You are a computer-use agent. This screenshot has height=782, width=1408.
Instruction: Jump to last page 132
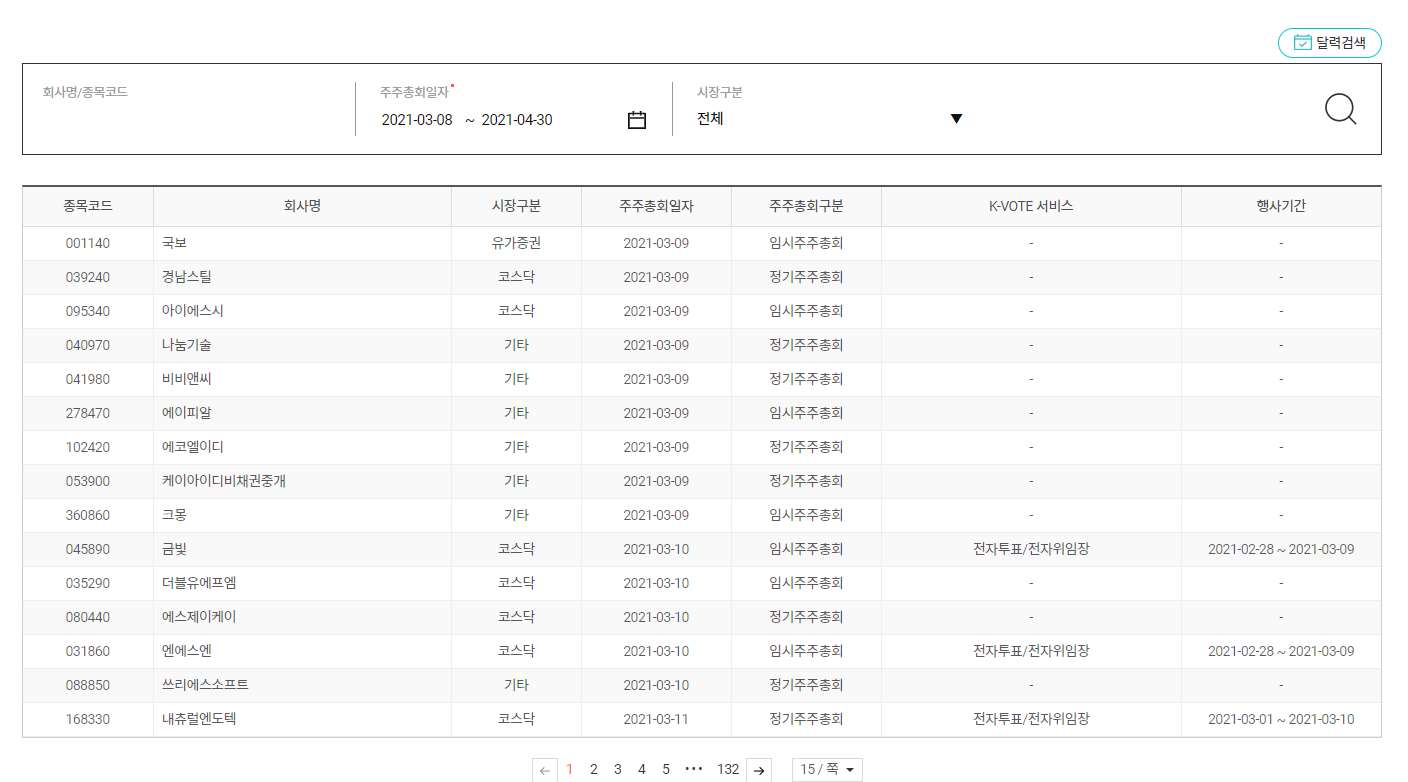(x=728, y=769)
